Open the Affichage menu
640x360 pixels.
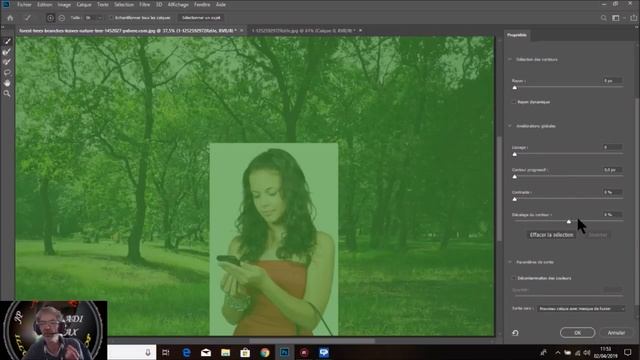point(178,4)
